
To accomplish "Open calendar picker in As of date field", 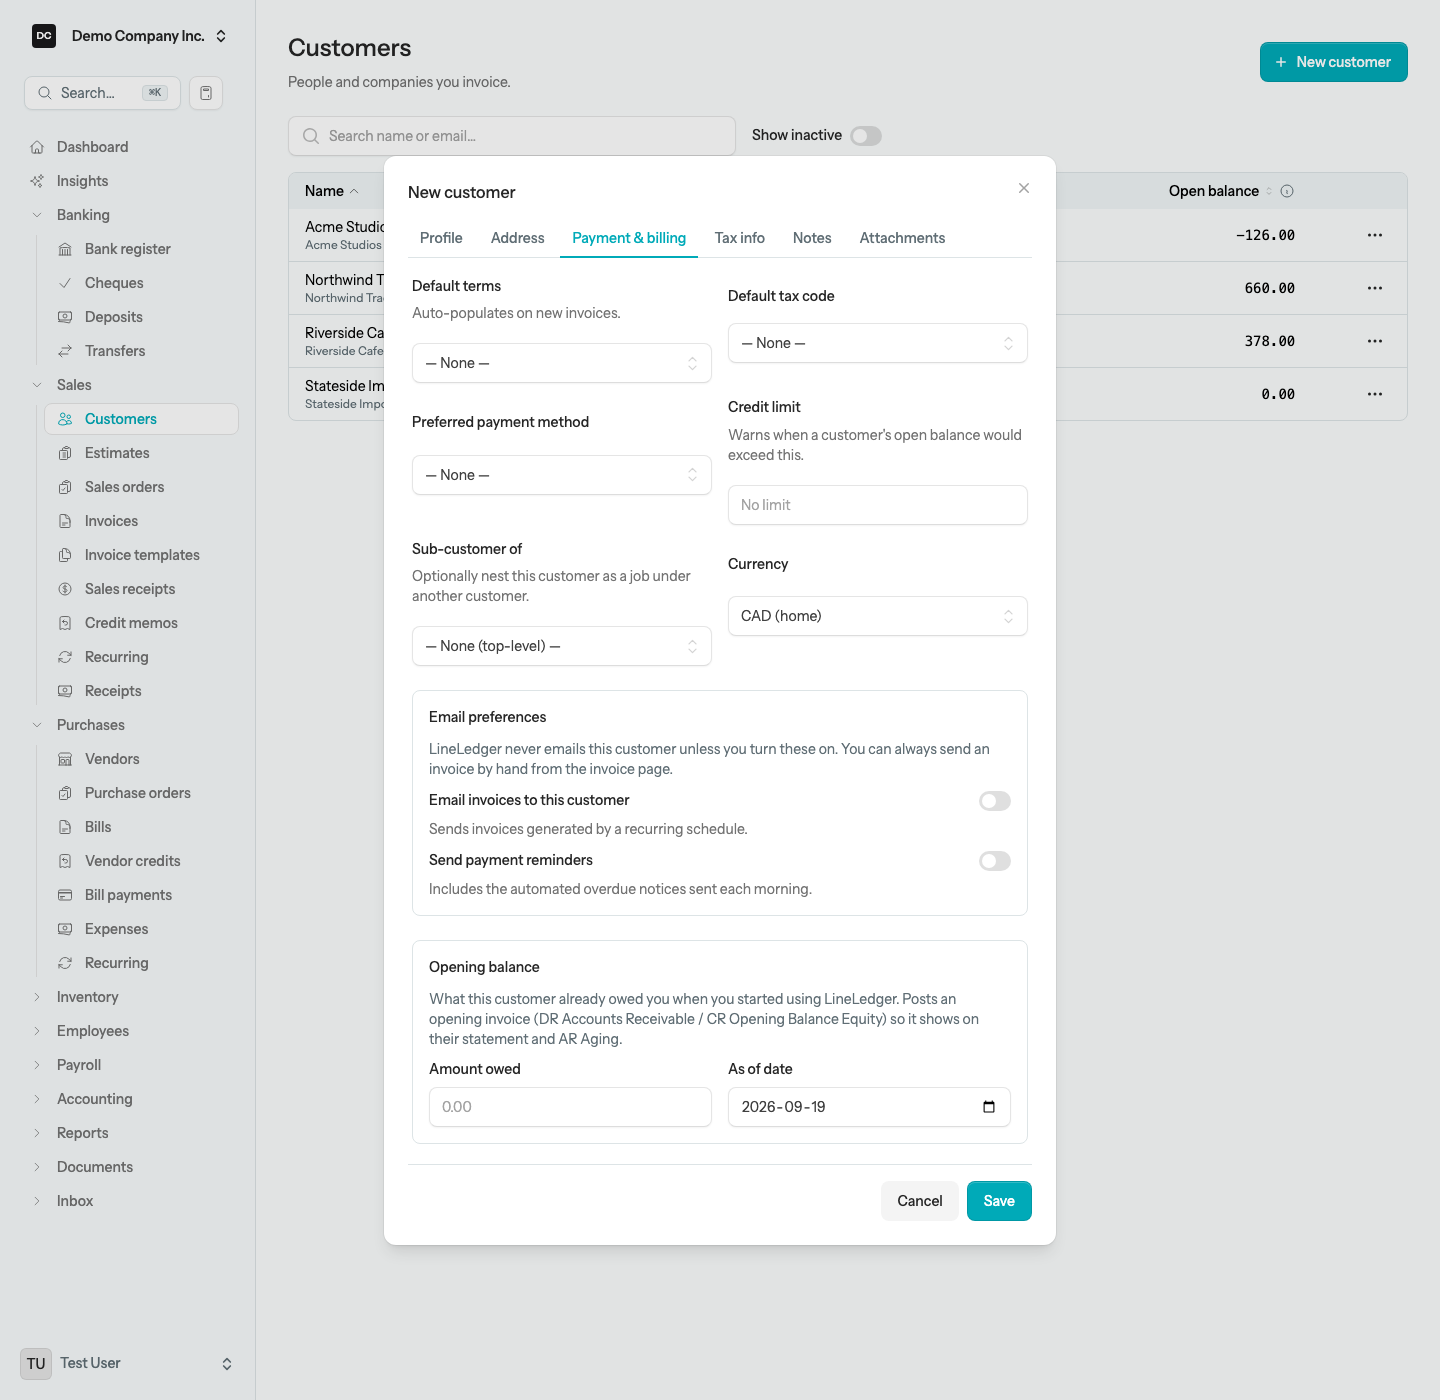I will pos(989,1107).
